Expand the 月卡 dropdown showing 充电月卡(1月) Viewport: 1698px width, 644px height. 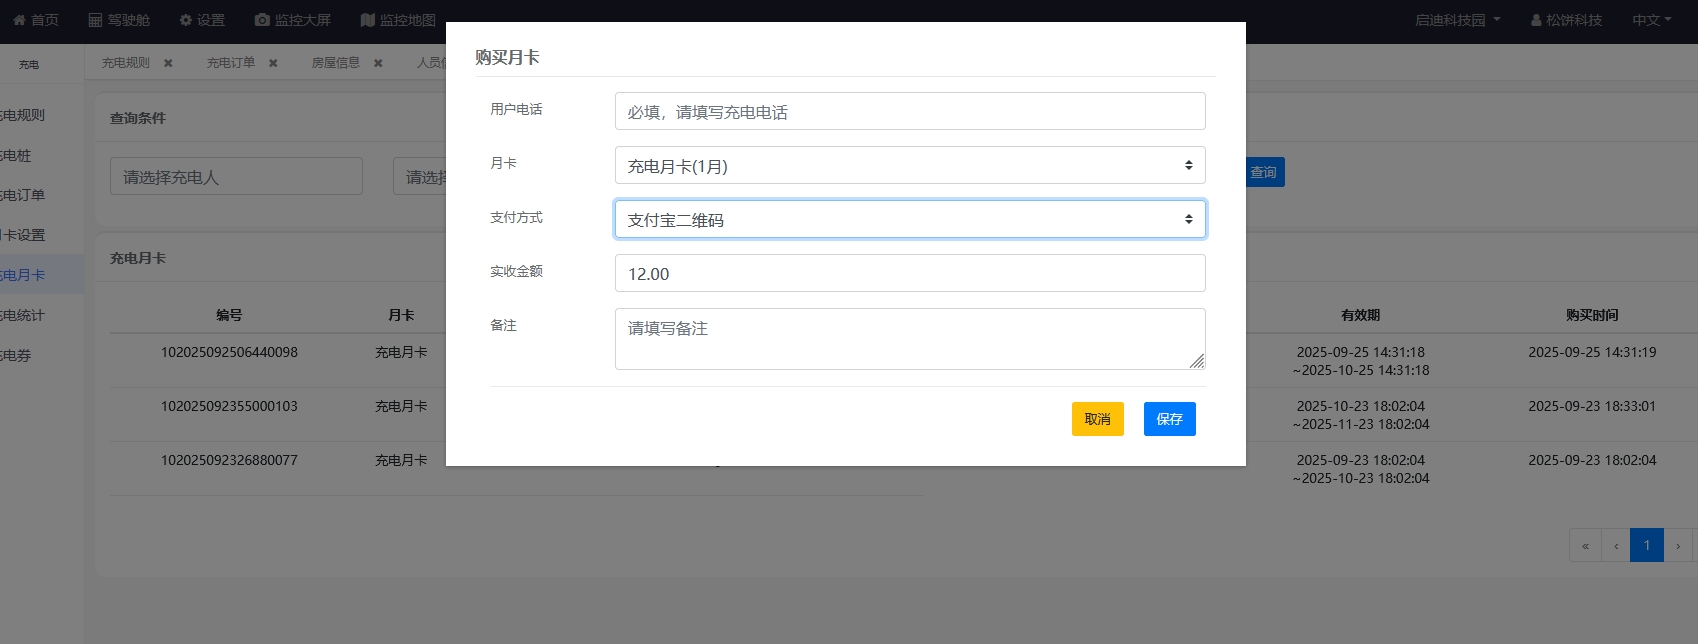click(909, 166)
